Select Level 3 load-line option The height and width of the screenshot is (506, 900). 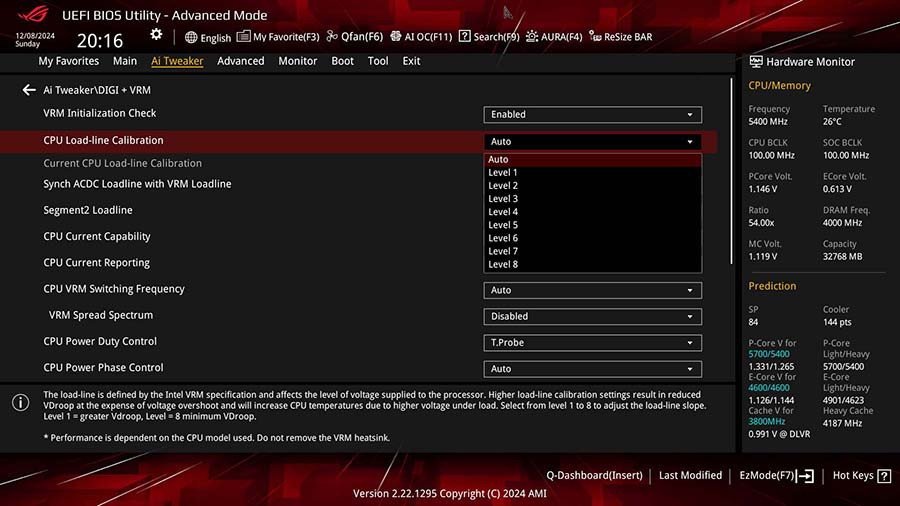(592, 199)
